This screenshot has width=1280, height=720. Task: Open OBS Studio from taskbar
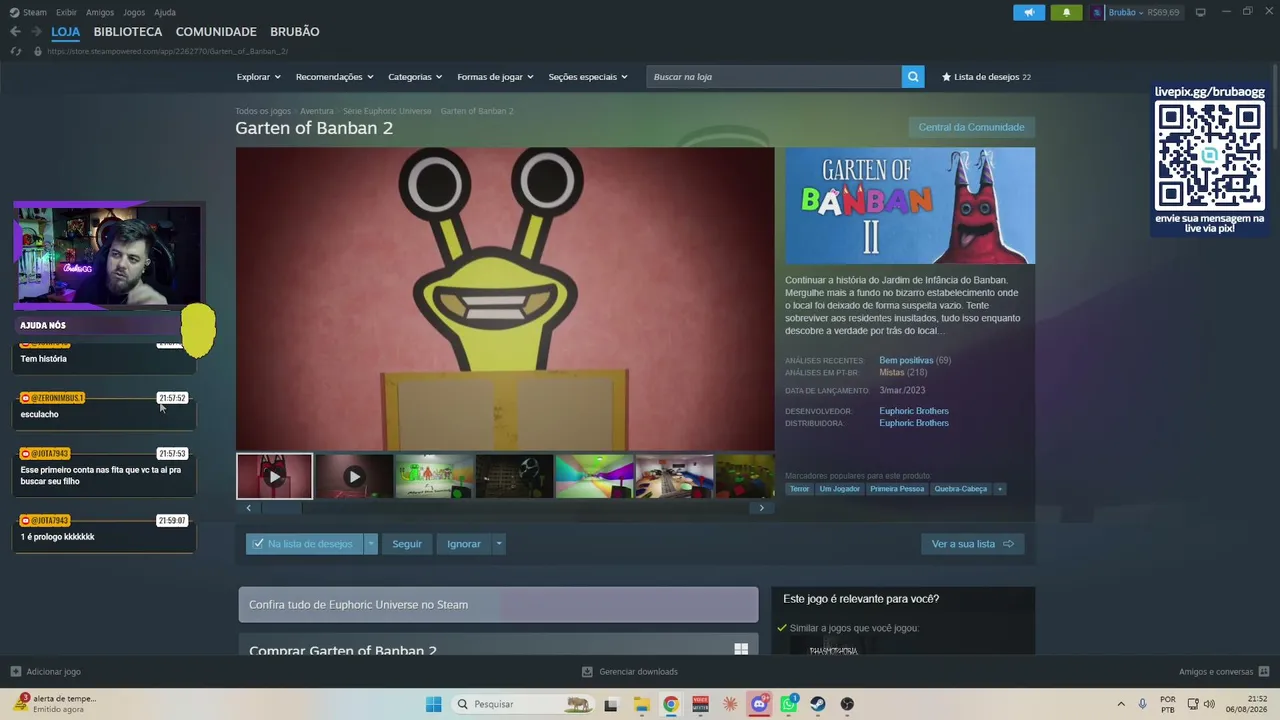847,704
